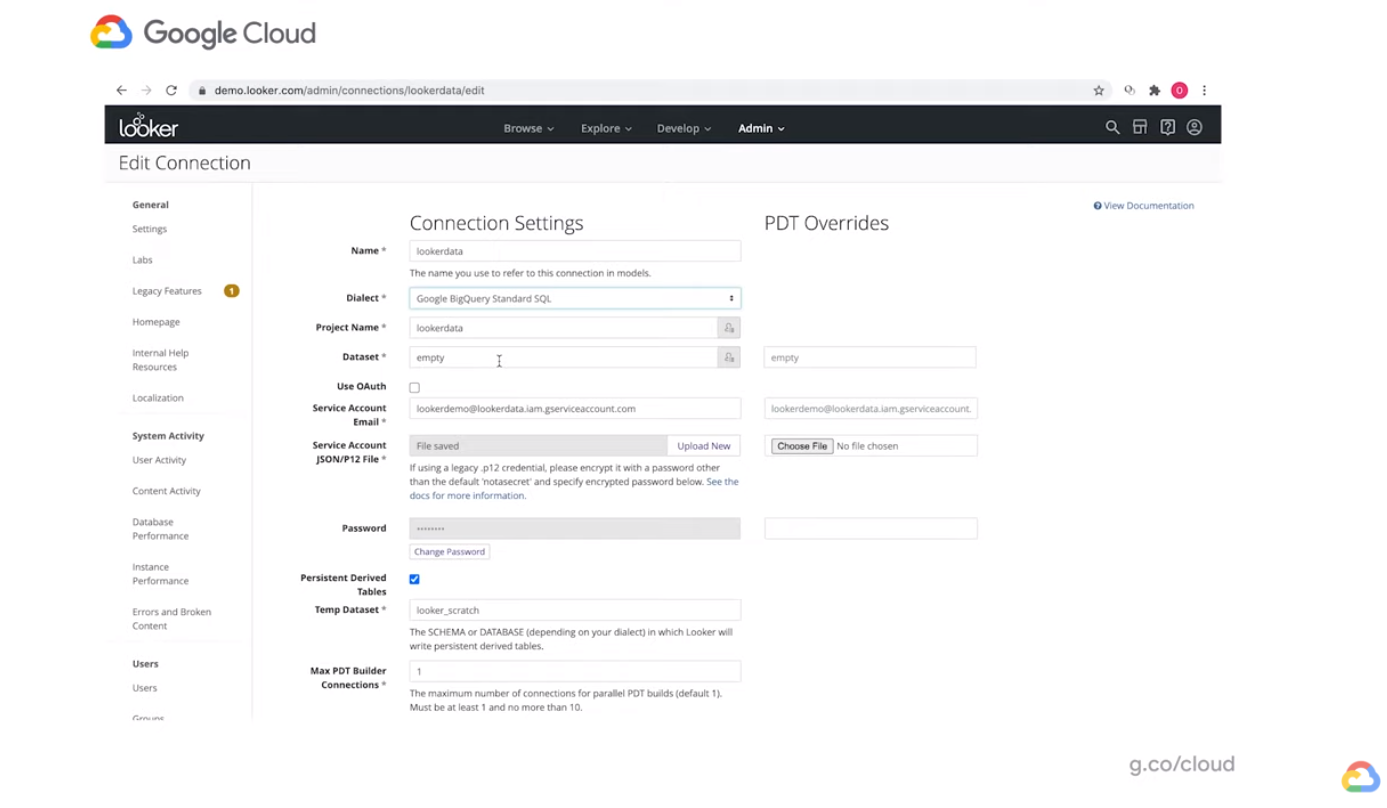The image size is (1387, 808).
Task: Open the browser extensions puzzle icon
Action: coord(1154,90)
